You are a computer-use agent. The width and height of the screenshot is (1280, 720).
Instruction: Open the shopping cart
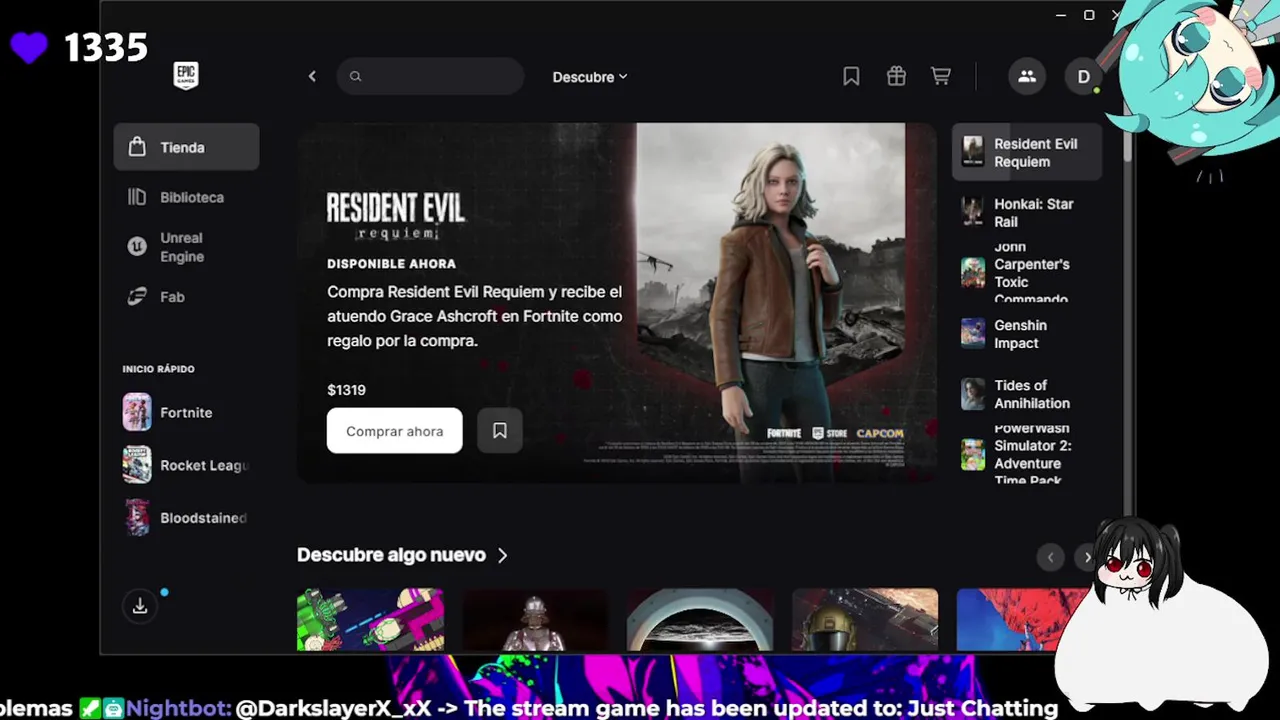pos(941,76)
